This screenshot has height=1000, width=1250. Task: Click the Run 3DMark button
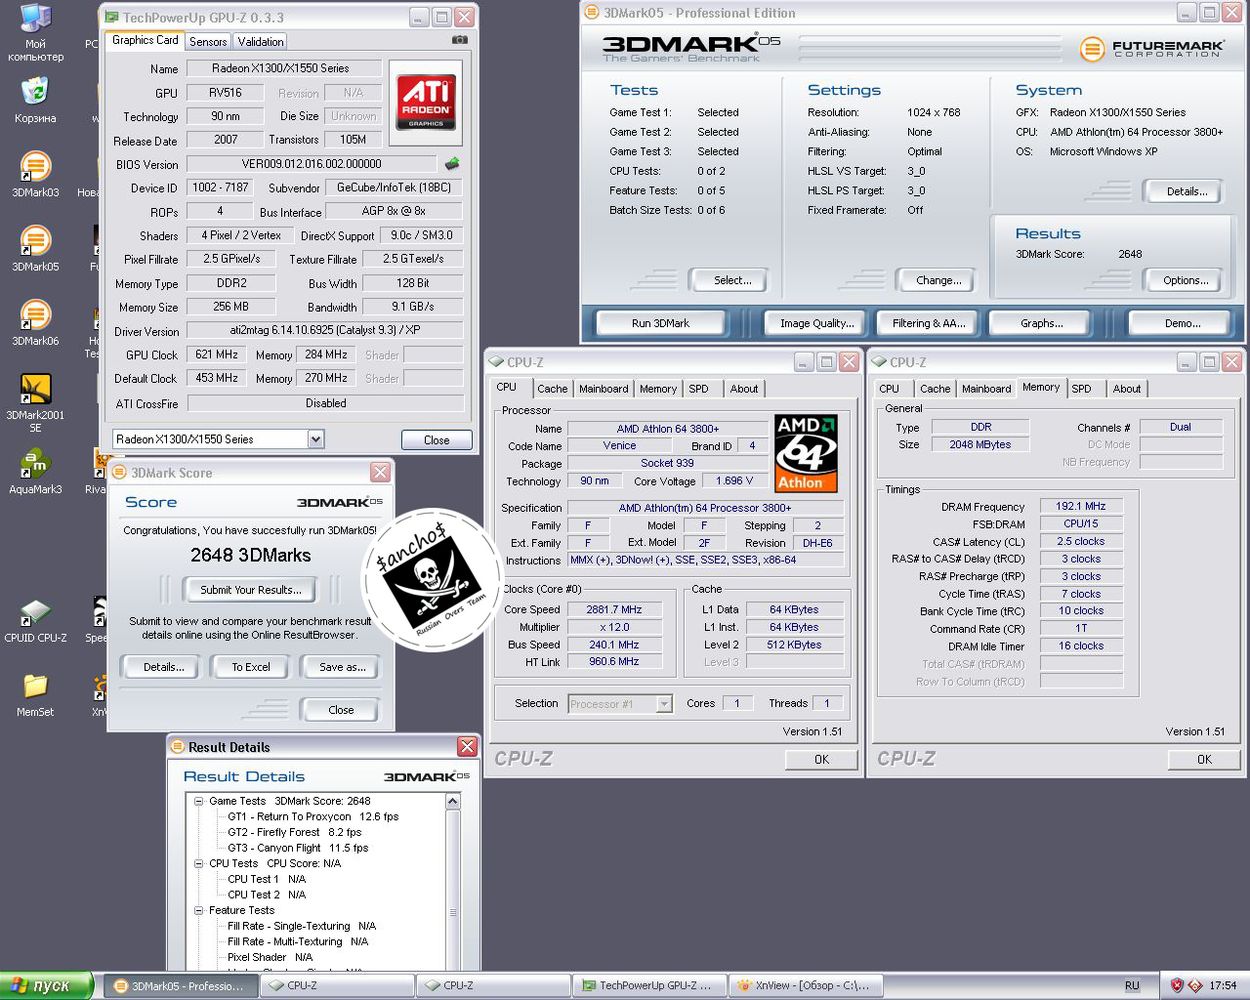(x=661, y=323)
